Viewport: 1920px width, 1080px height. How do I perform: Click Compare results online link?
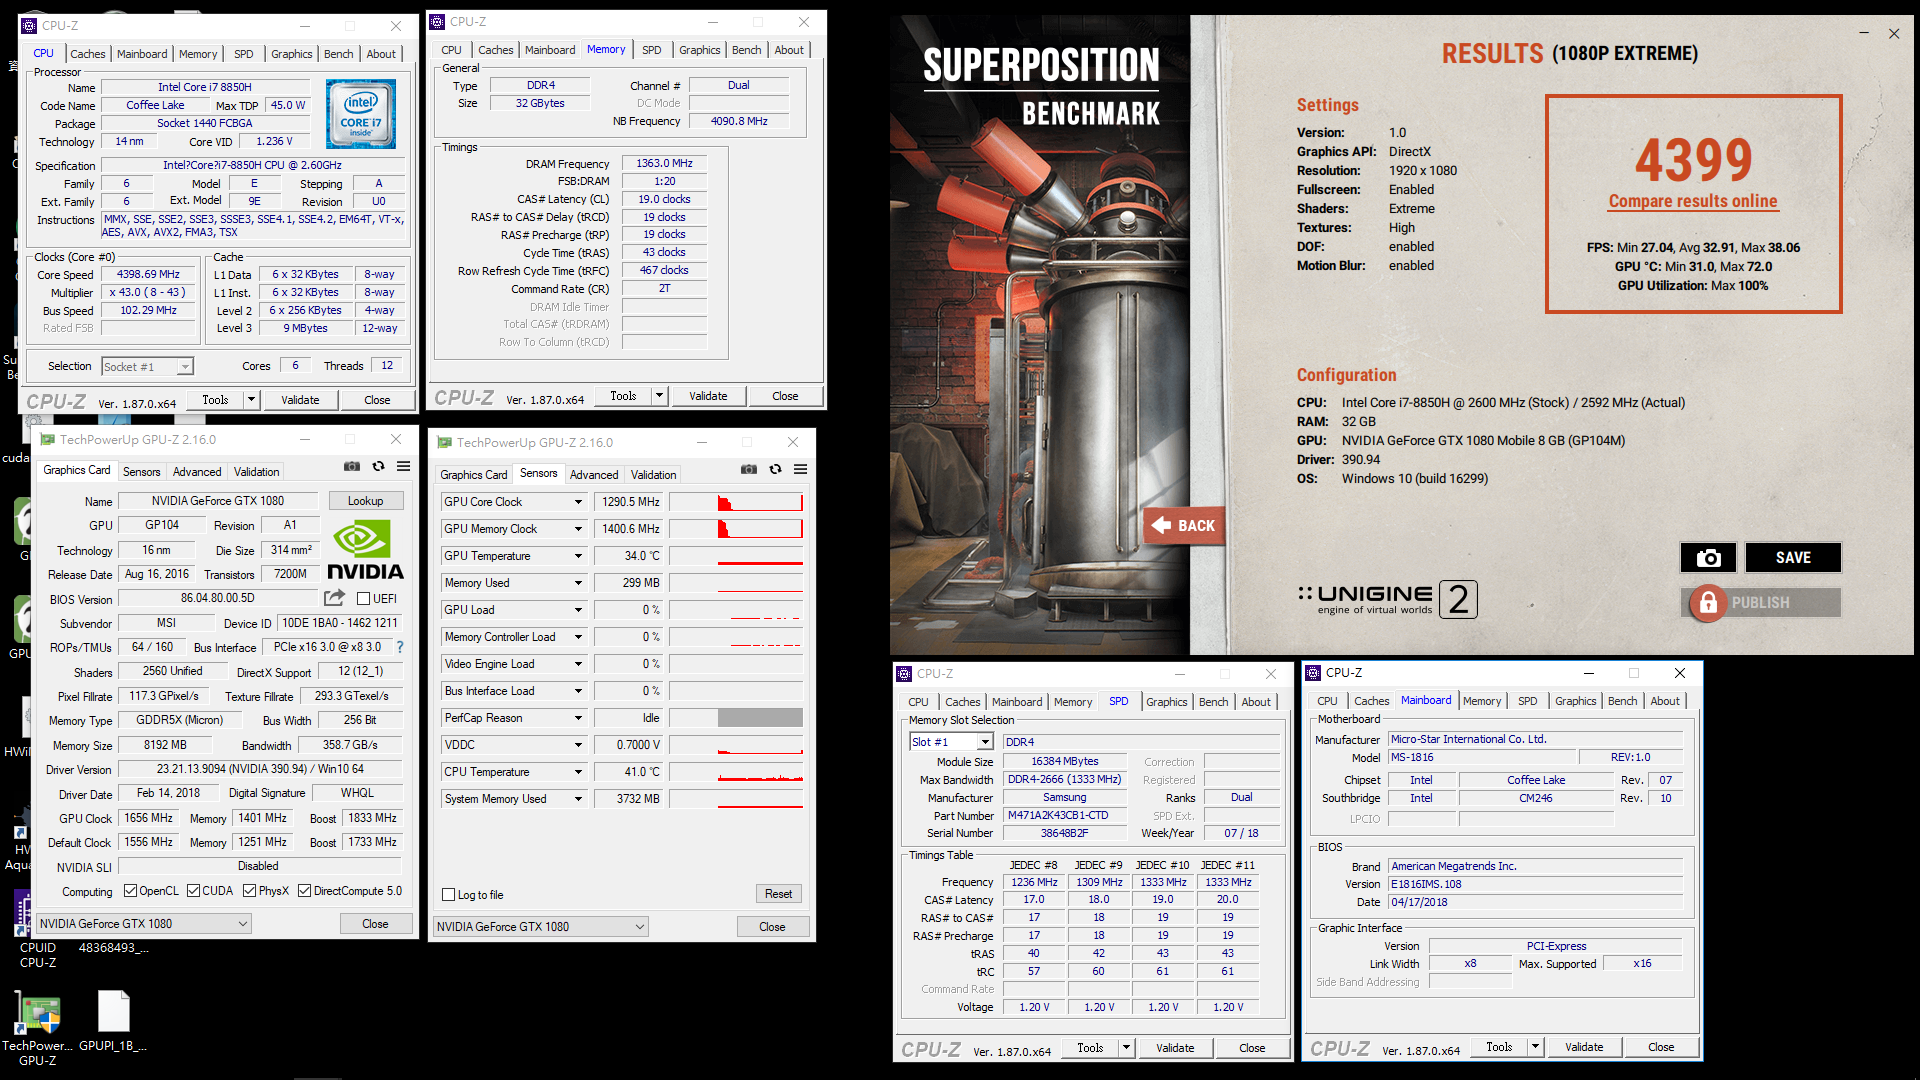pos(1693,201)
